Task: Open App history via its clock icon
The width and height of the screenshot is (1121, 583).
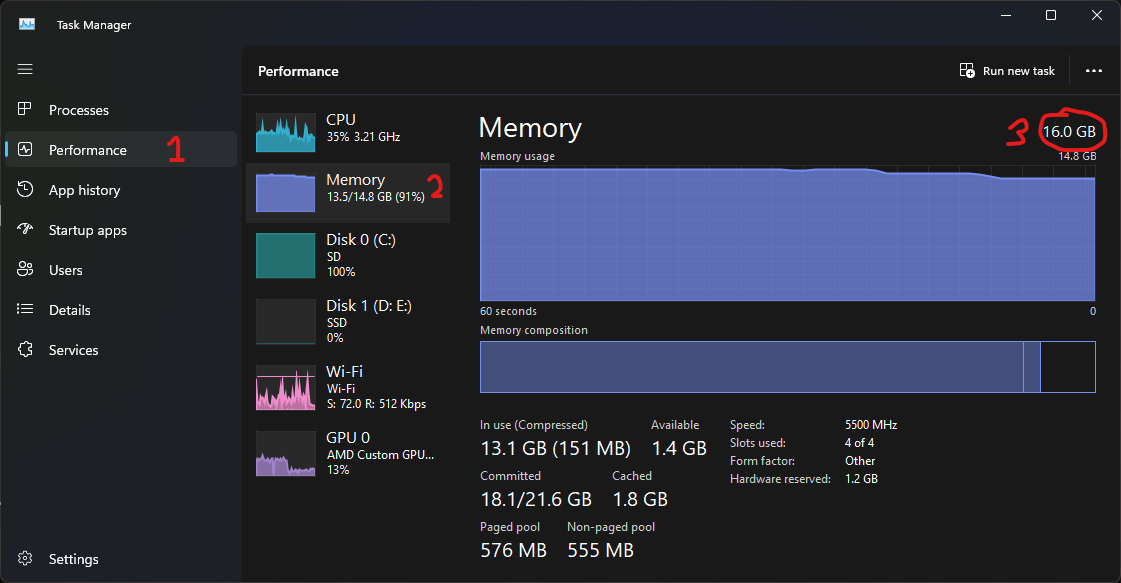Action: 25,190
